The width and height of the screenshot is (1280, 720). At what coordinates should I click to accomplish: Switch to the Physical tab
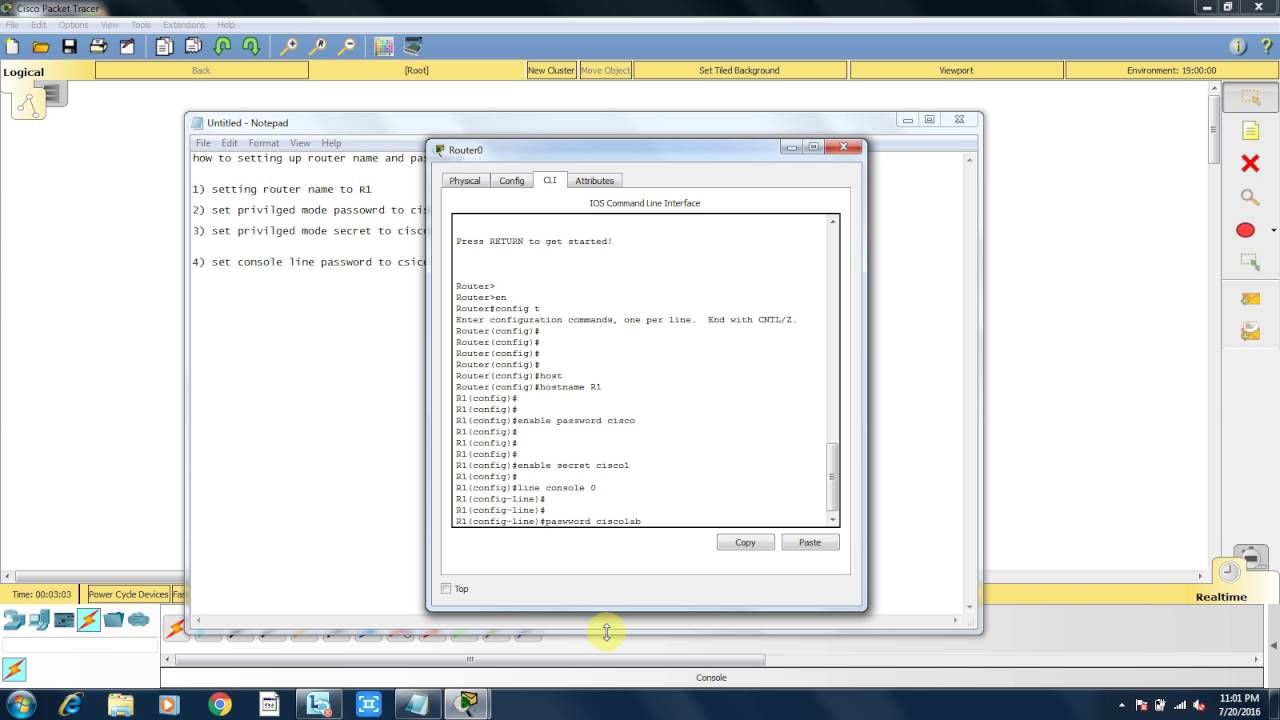(464, 181)
